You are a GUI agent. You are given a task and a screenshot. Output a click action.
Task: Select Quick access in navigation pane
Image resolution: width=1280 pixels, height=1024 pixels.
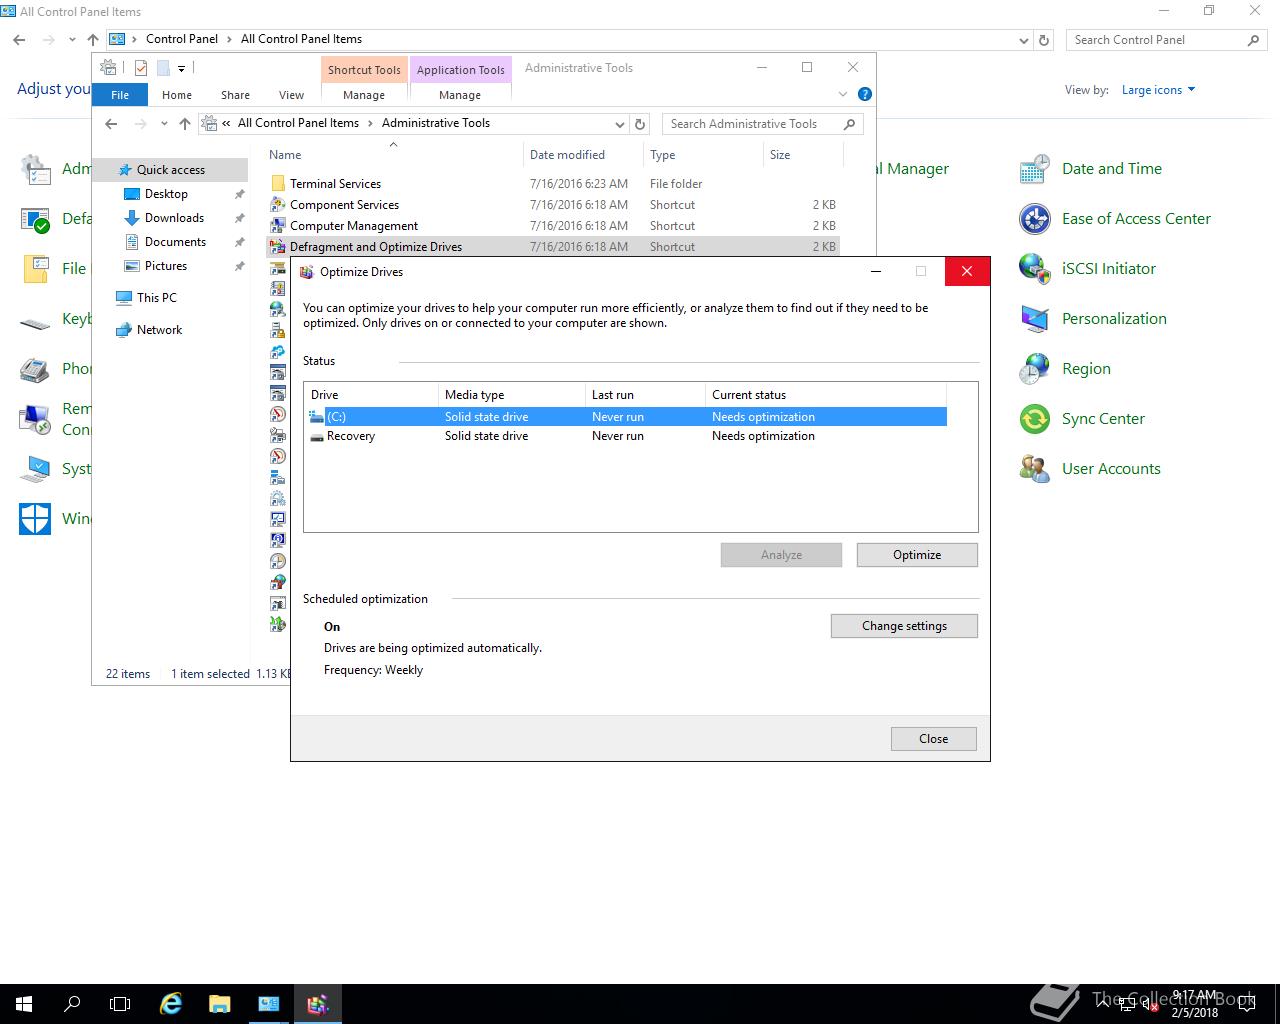click(170, 170)
